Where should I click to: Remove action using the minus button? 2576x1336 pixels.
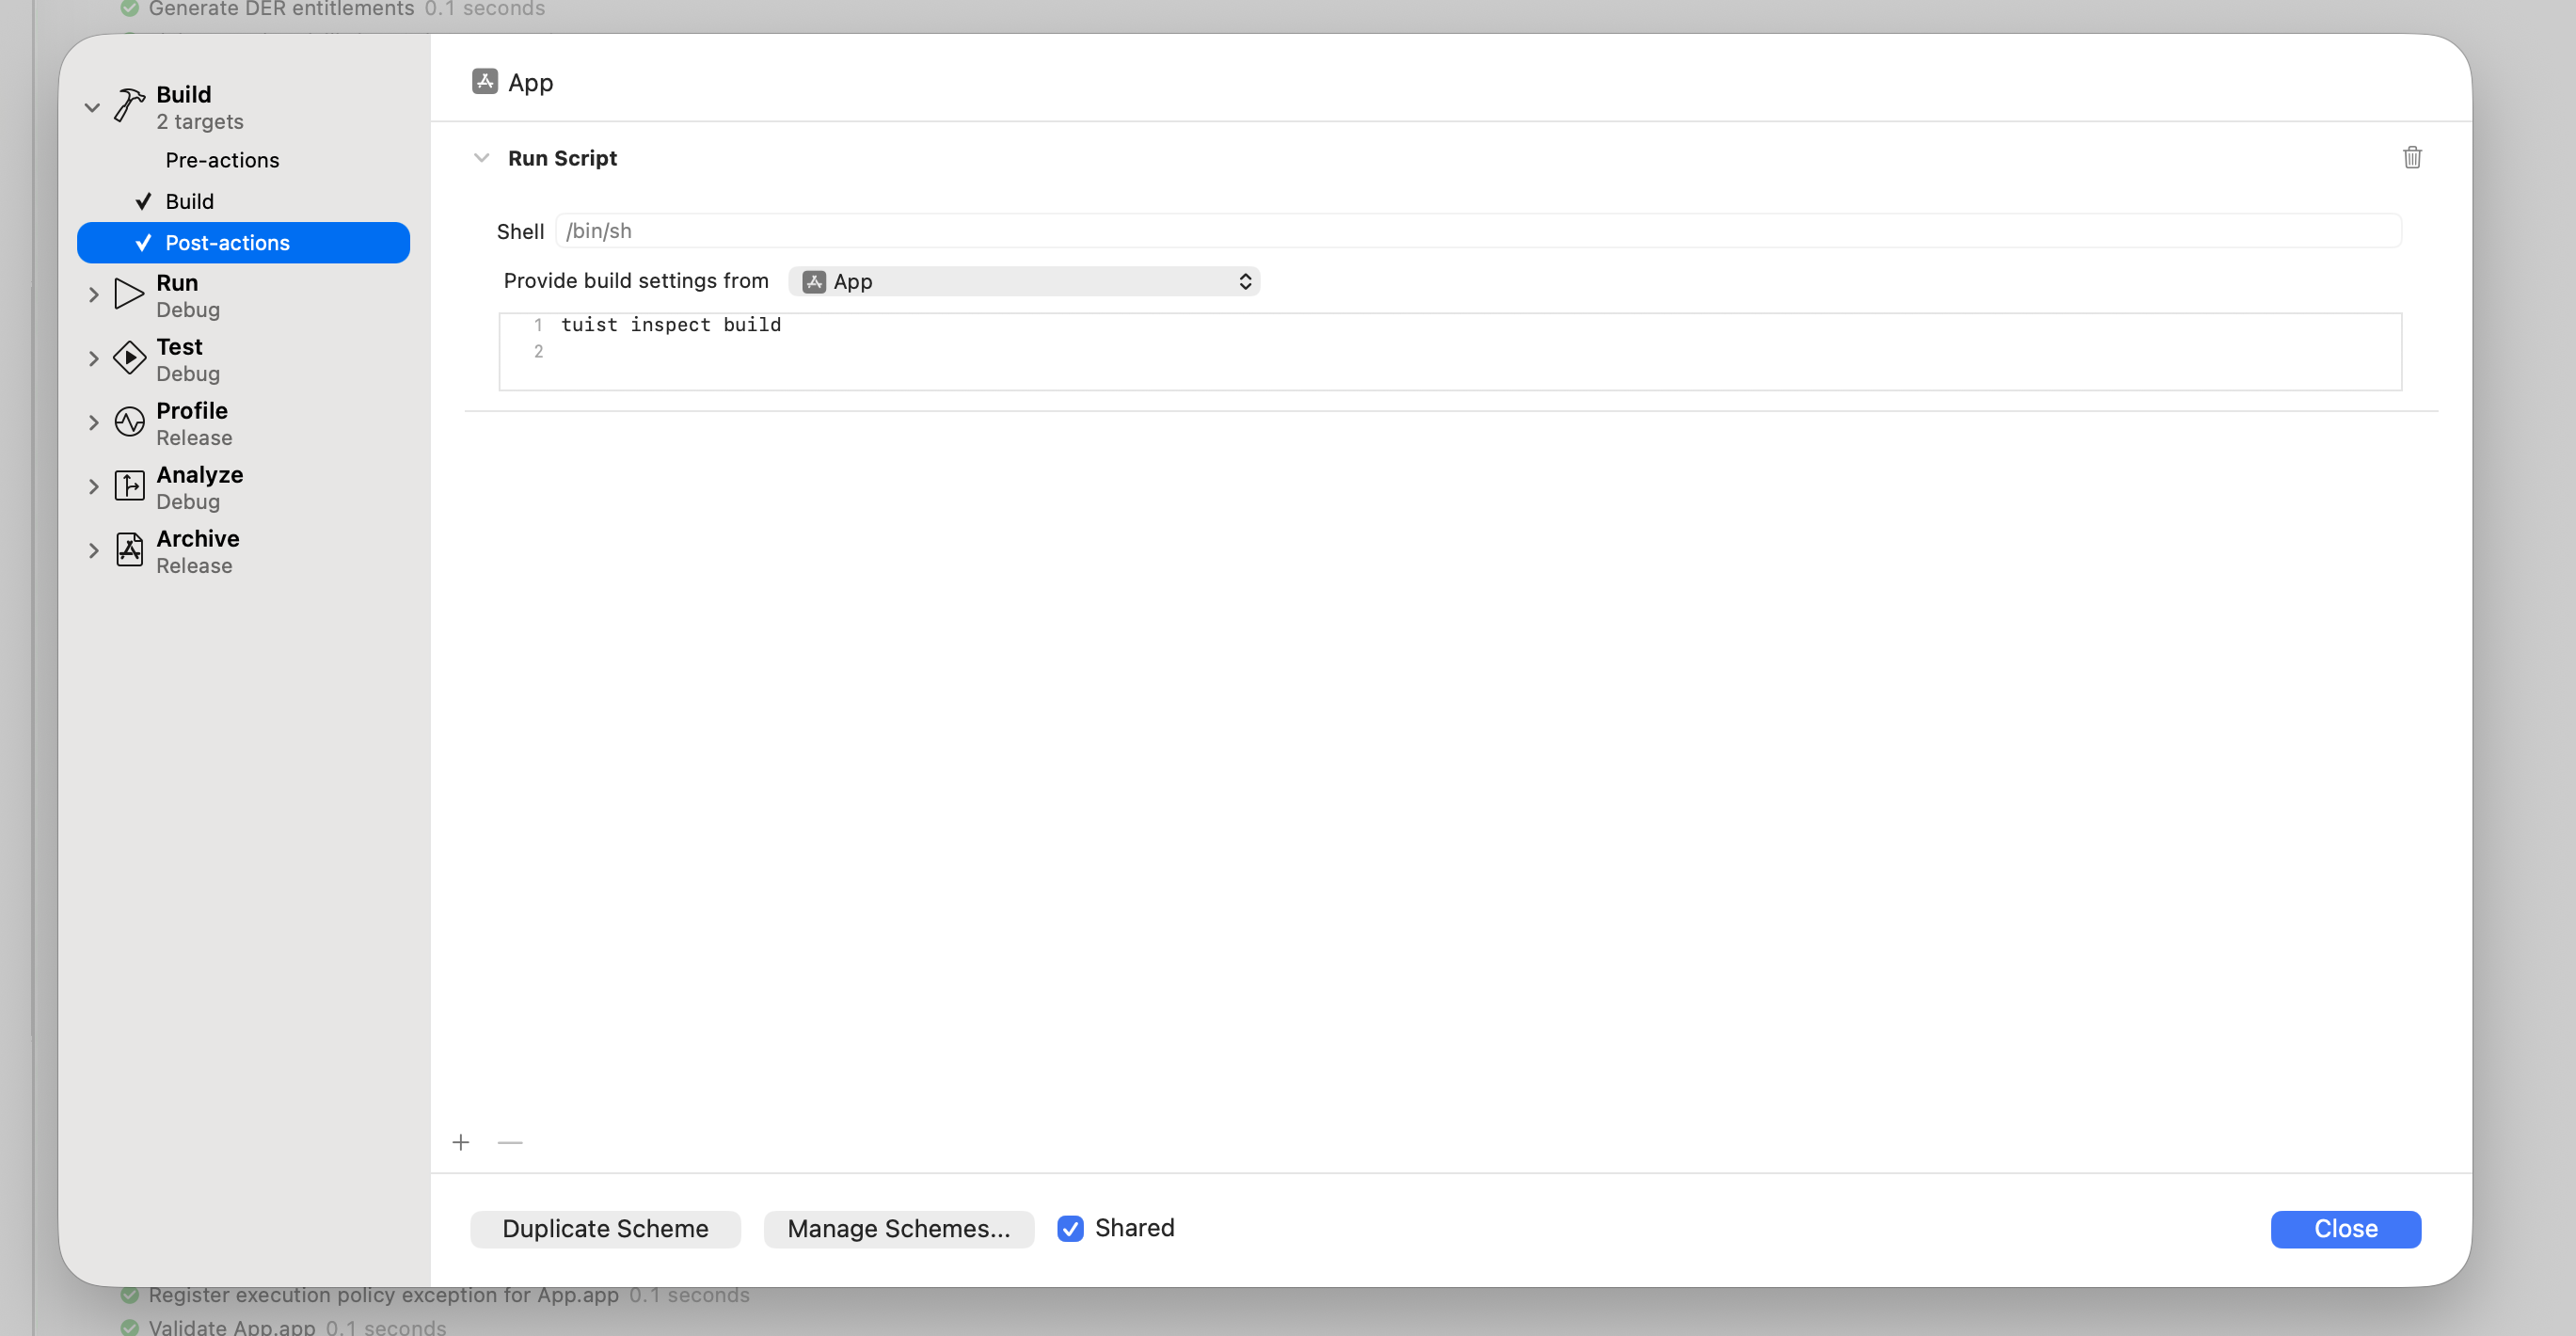click(510, 1142)
